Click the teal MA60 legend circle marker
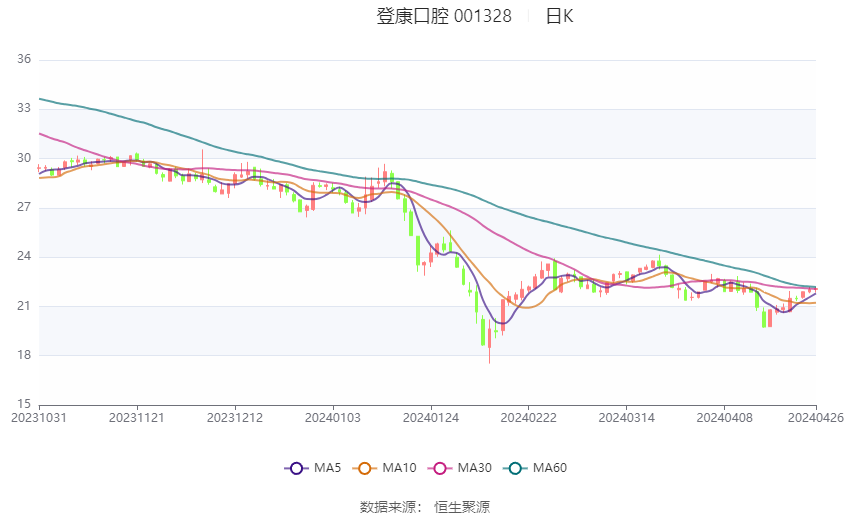This screenshot has width=850, height=517. point(515,468)
